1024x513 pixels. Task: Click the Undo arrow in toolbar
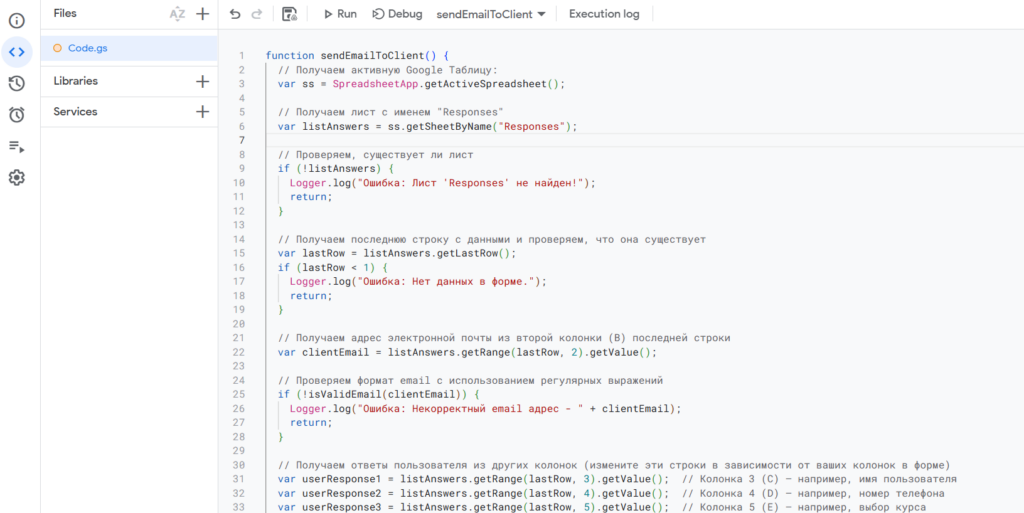pos(235,14)
